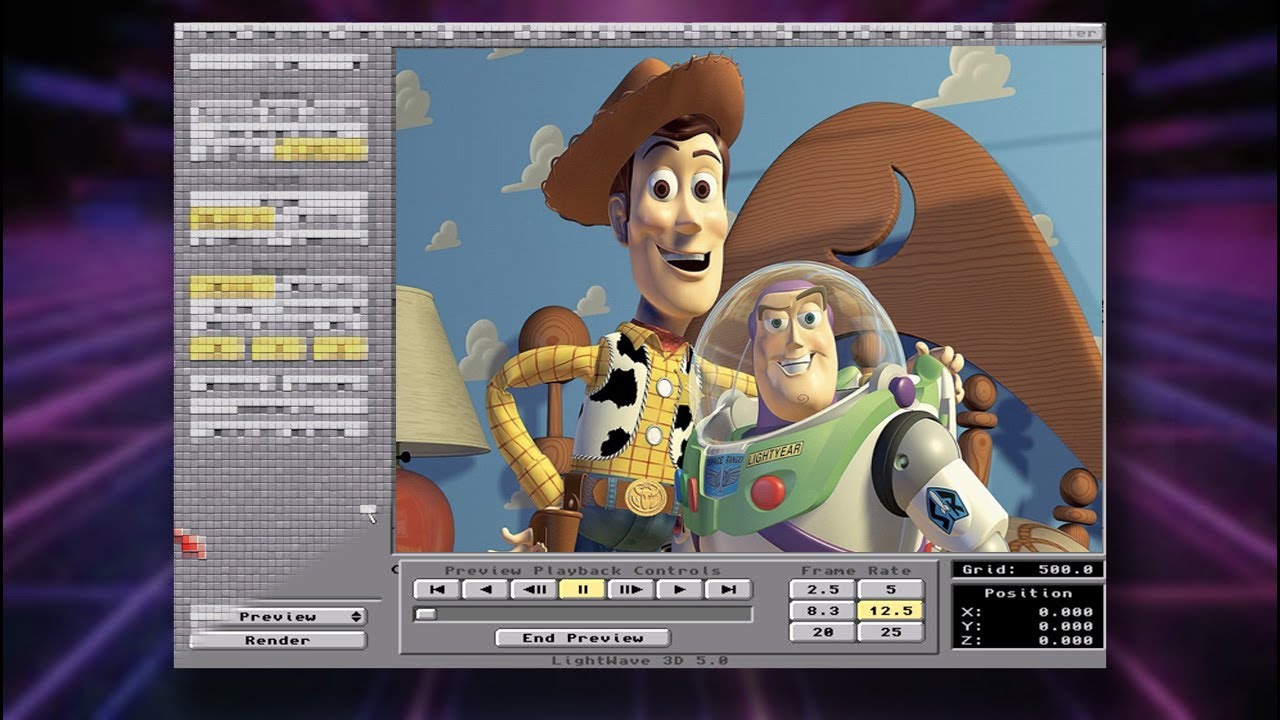Play the preview forward
1280x720 pixels.
[680, 590]
